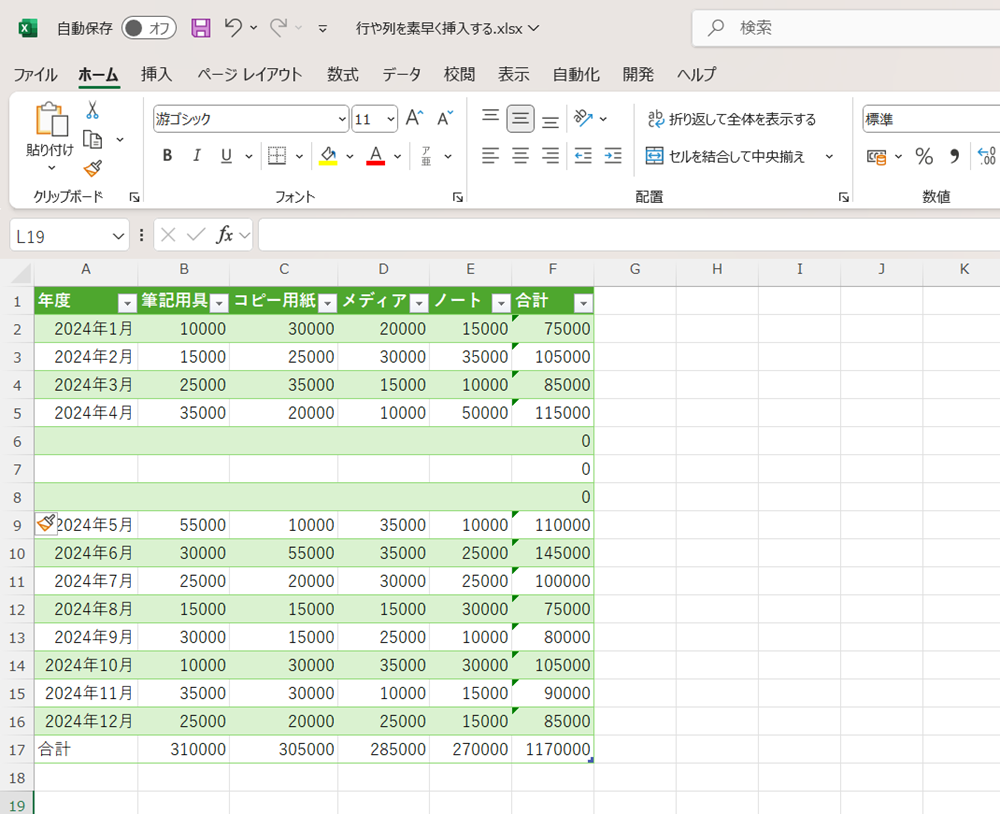Click the phonetic guide (furigana) icon

point(426,156)
